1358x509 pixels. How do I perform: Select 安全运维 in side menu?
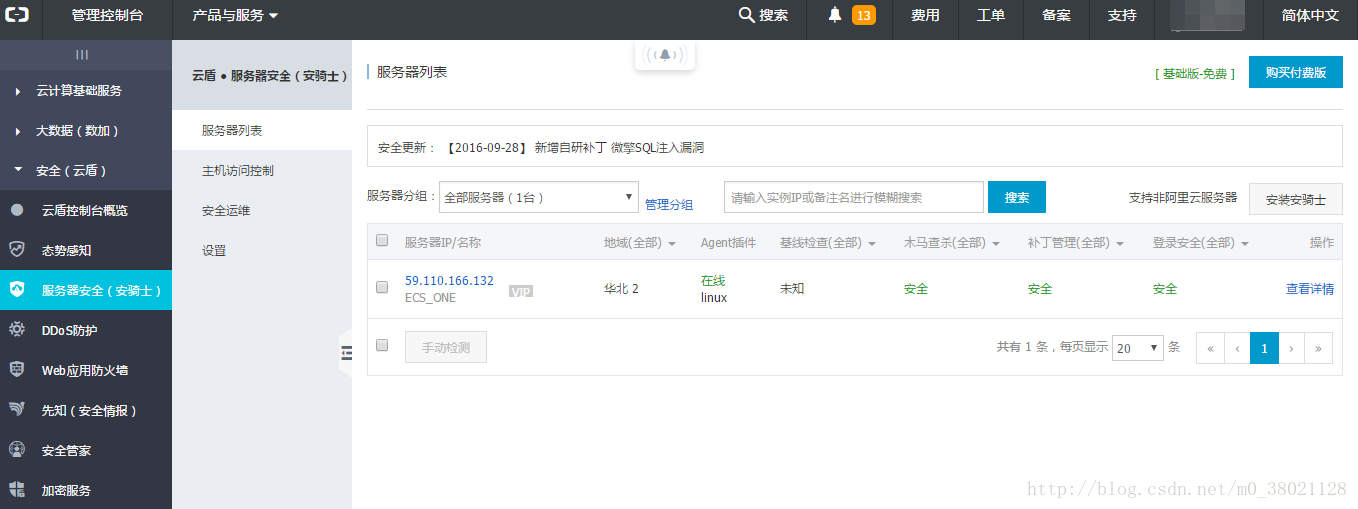coord(262,210)
